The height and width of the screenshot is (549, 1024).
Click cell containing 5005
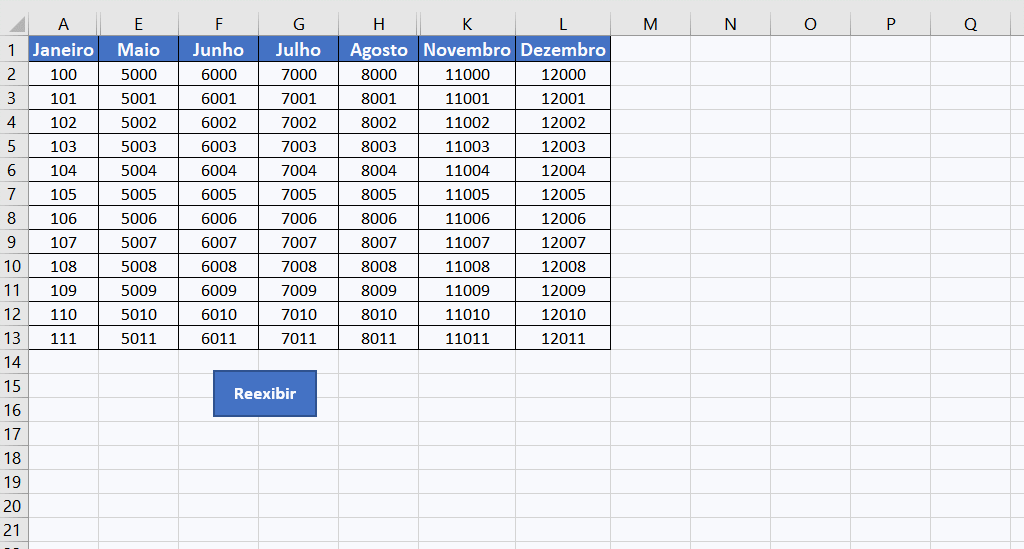click(139, 194)
